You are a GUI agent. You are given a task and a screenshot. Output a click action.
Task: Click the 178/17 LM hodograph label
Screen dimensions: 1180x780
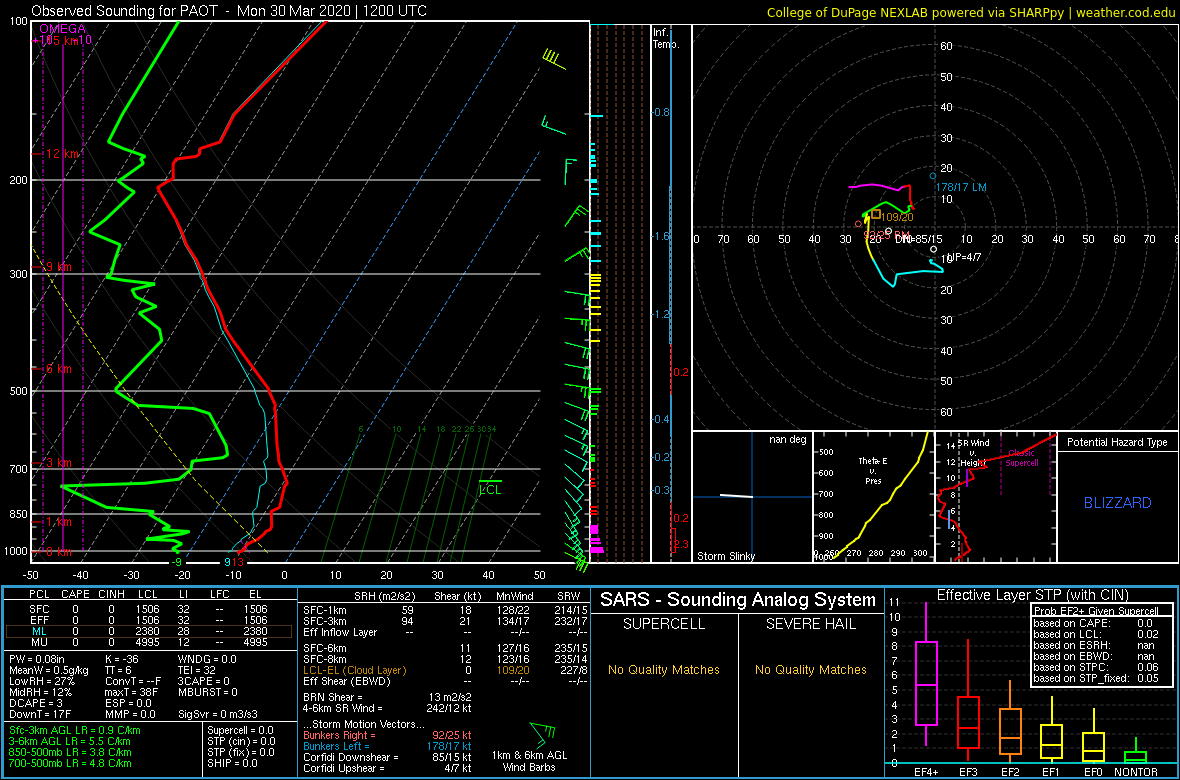click(x=960, y=187)
